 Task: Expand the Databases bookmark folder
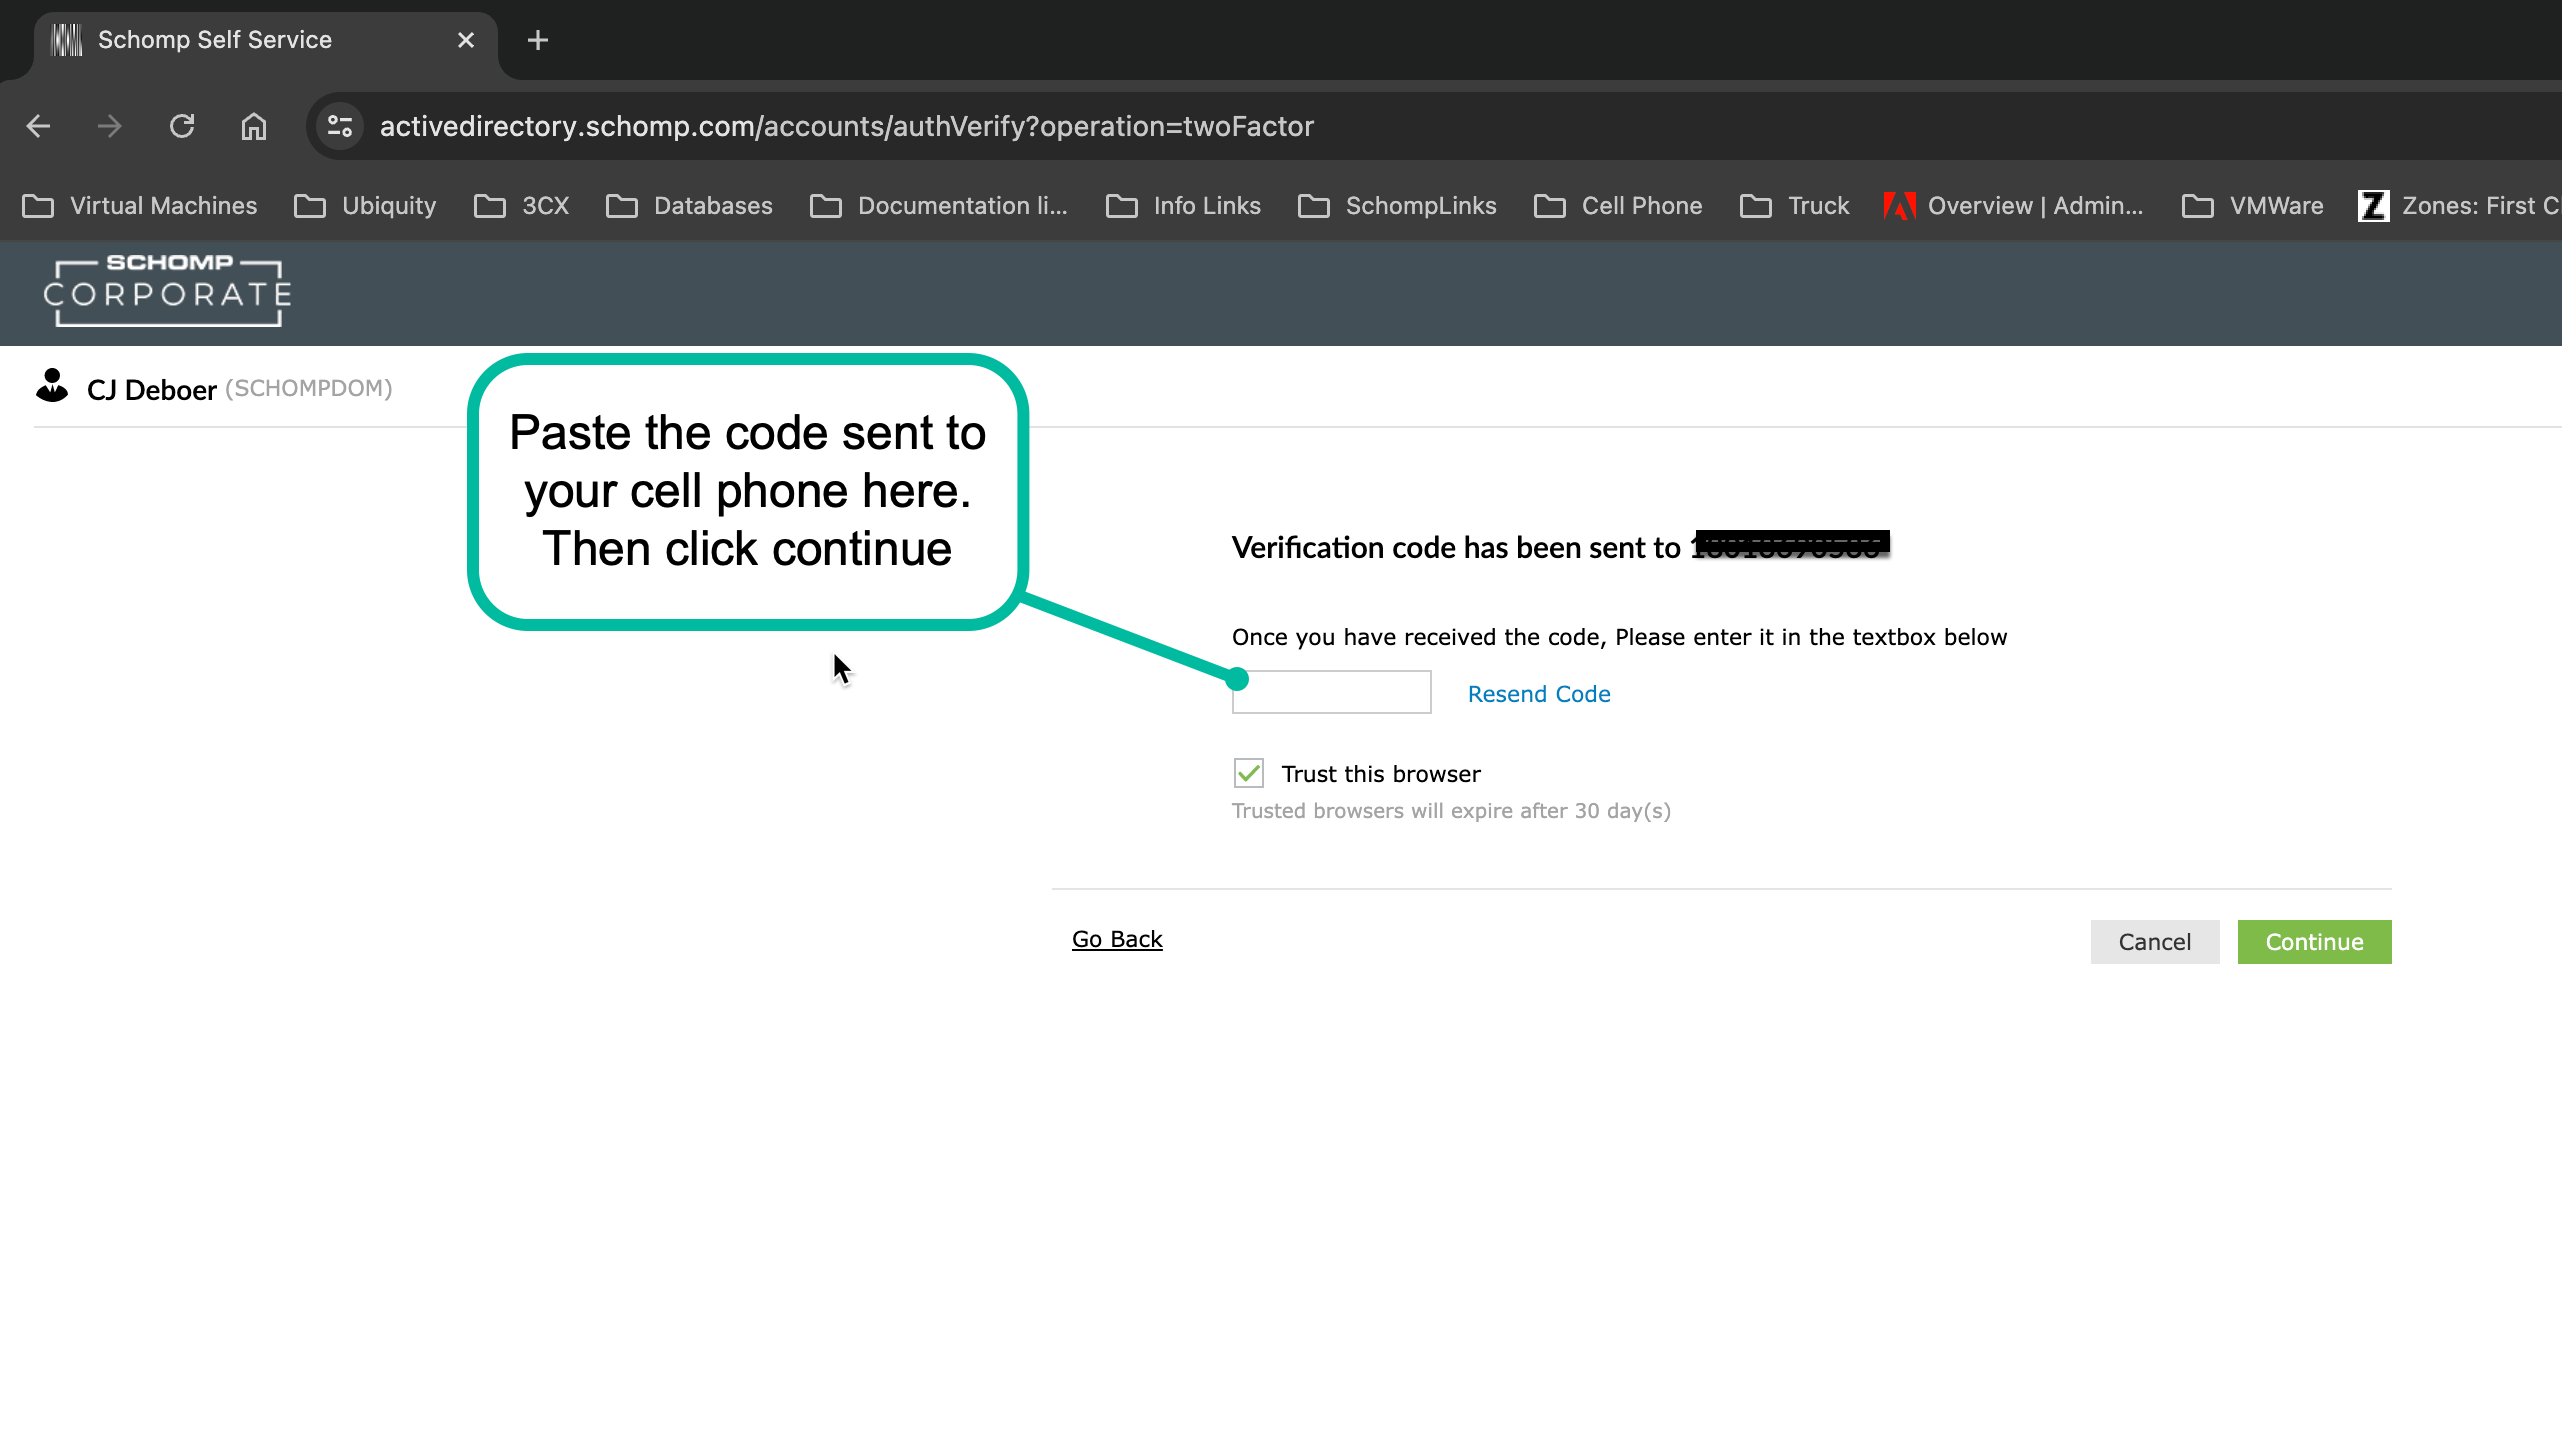[x=690, y=206]
